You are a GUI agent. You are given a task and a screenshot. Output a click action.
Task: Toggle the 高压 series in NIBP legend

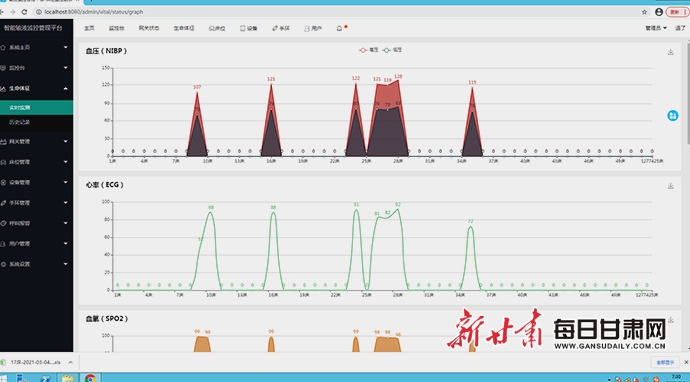click(x=369, y=50)
